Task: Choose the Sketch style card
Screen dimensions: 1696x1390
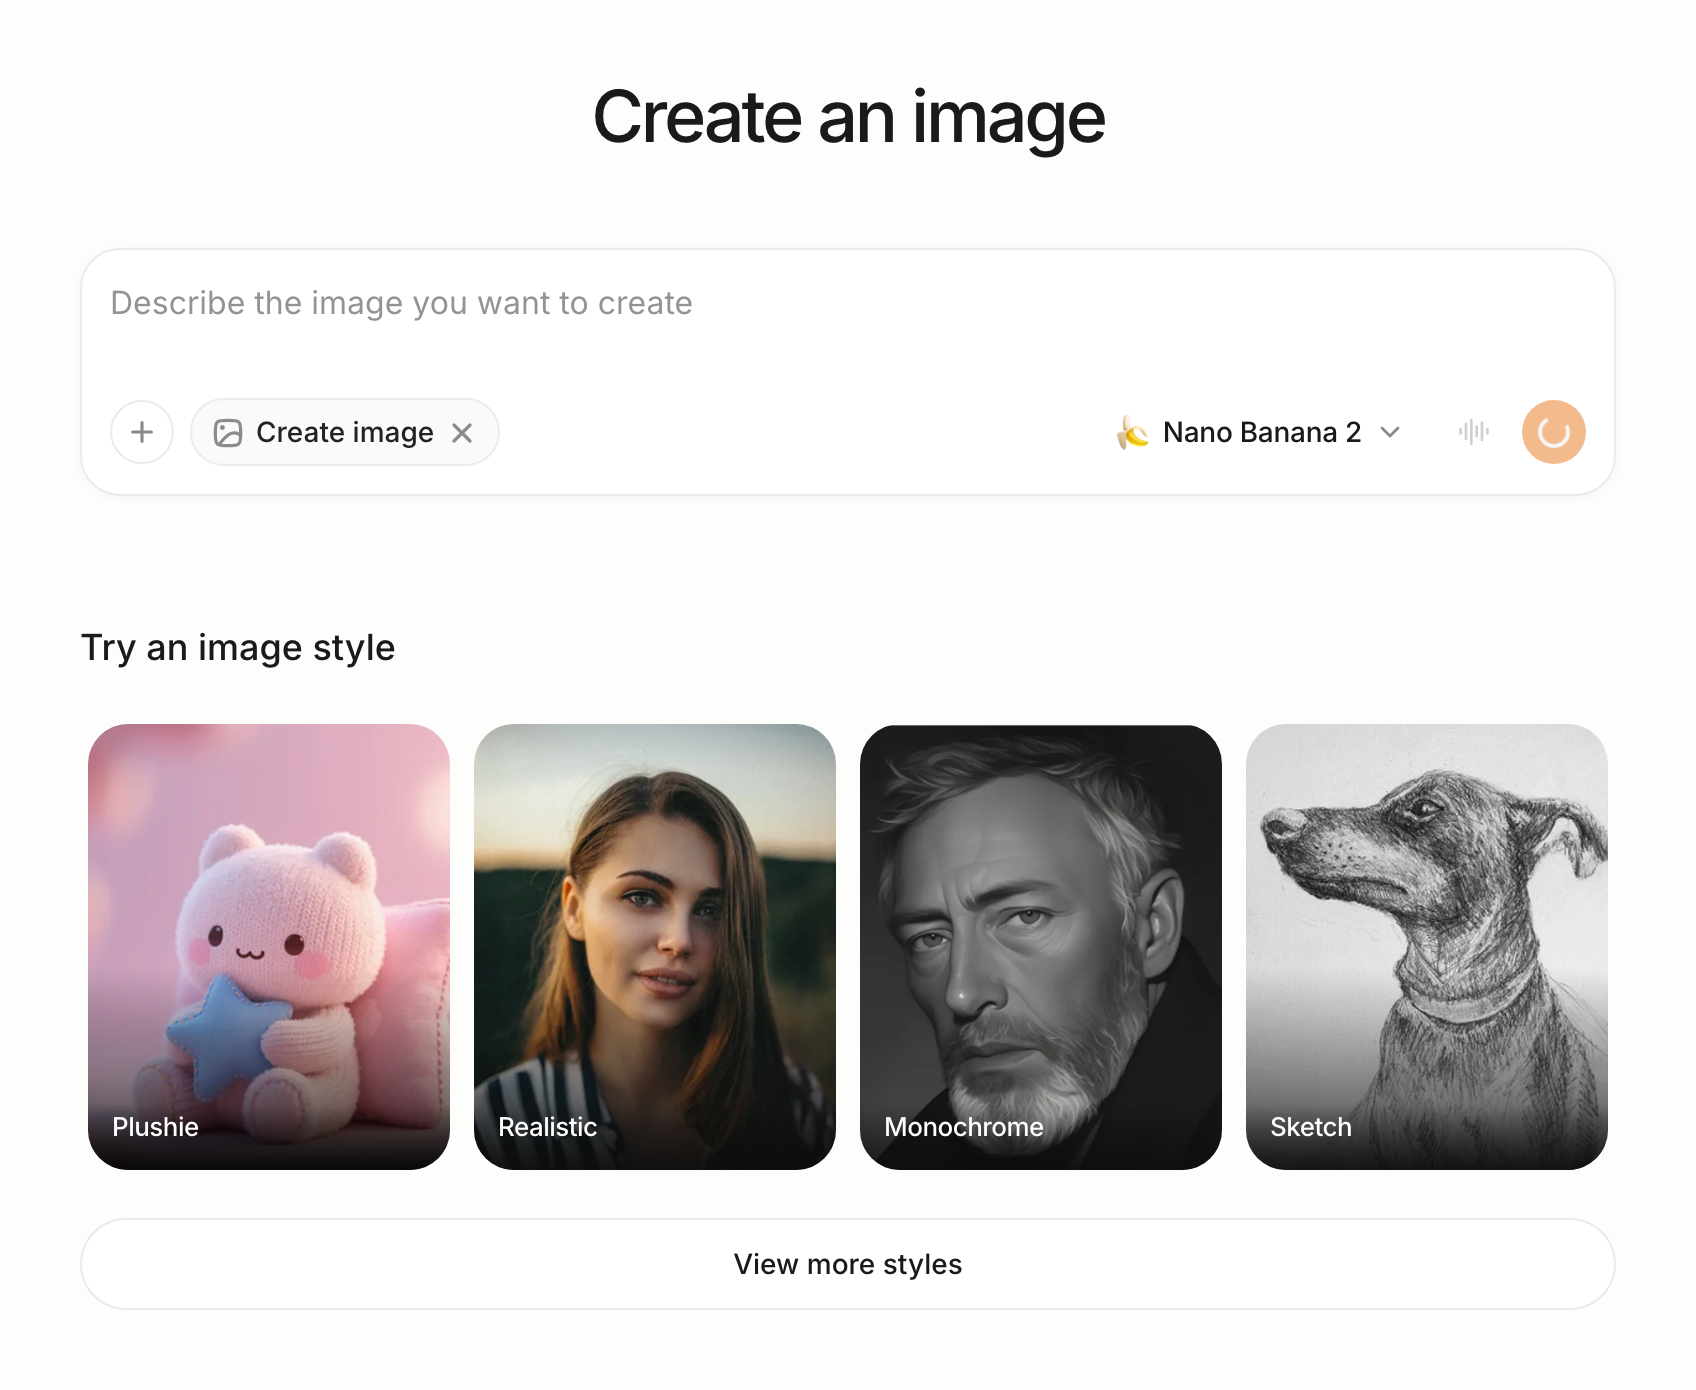Action: 1427,947
